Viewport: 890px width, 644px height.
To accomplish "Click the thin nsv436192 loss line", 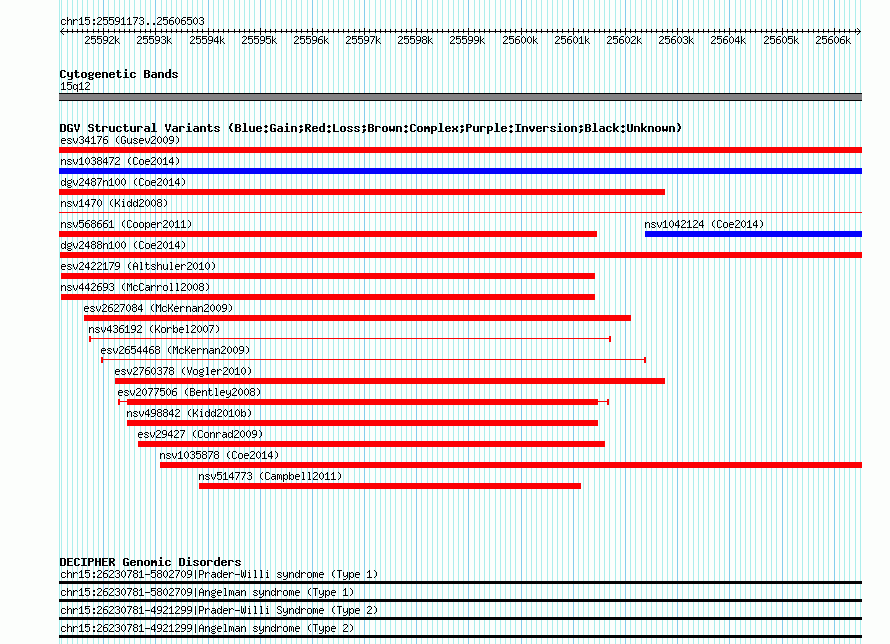I will 350,339.
